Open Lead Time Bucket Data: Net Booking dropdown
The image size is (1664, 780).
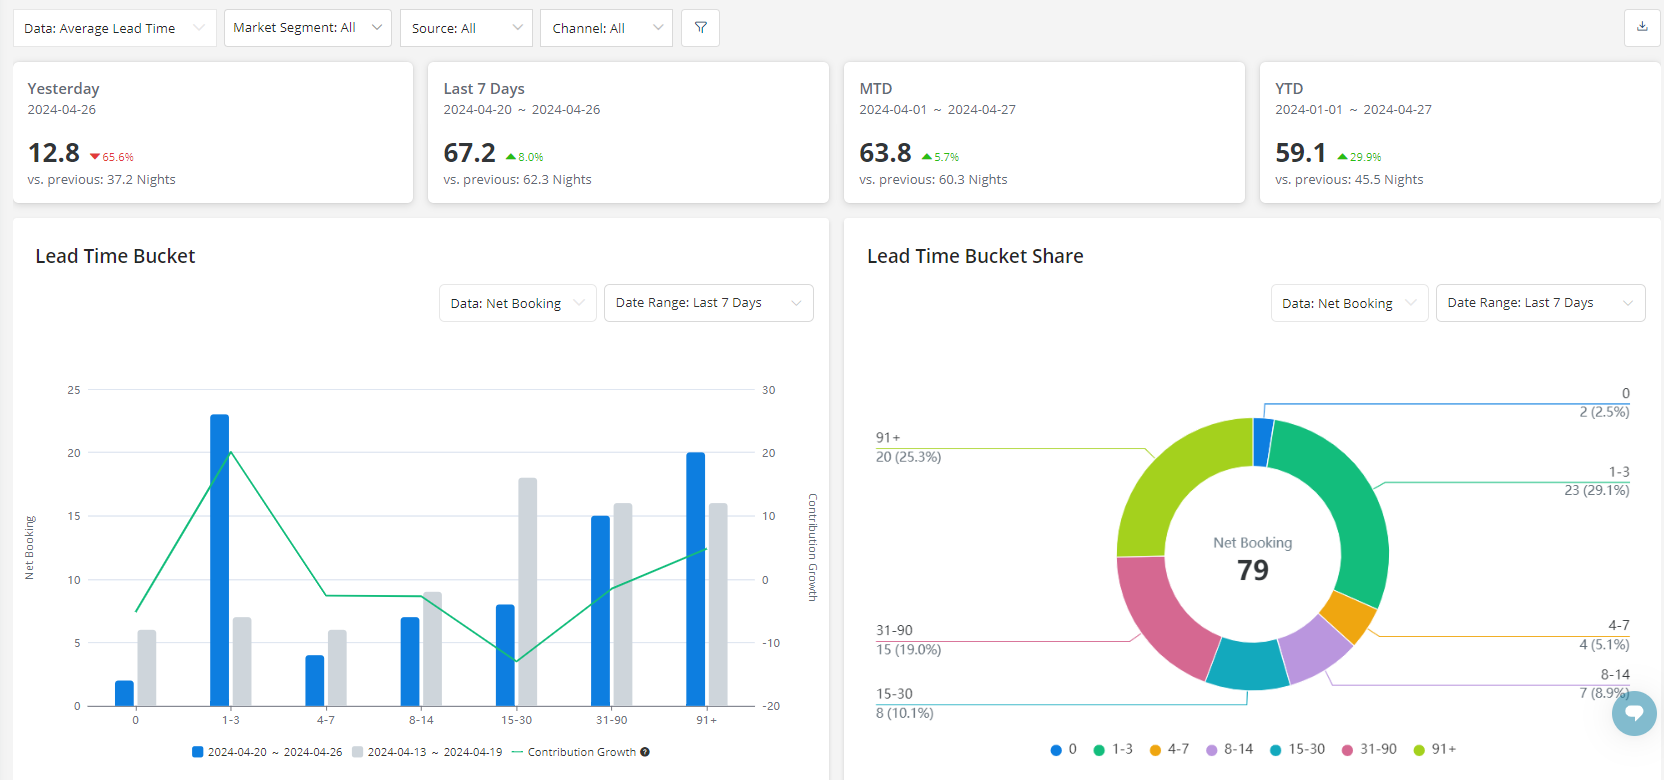518,303
